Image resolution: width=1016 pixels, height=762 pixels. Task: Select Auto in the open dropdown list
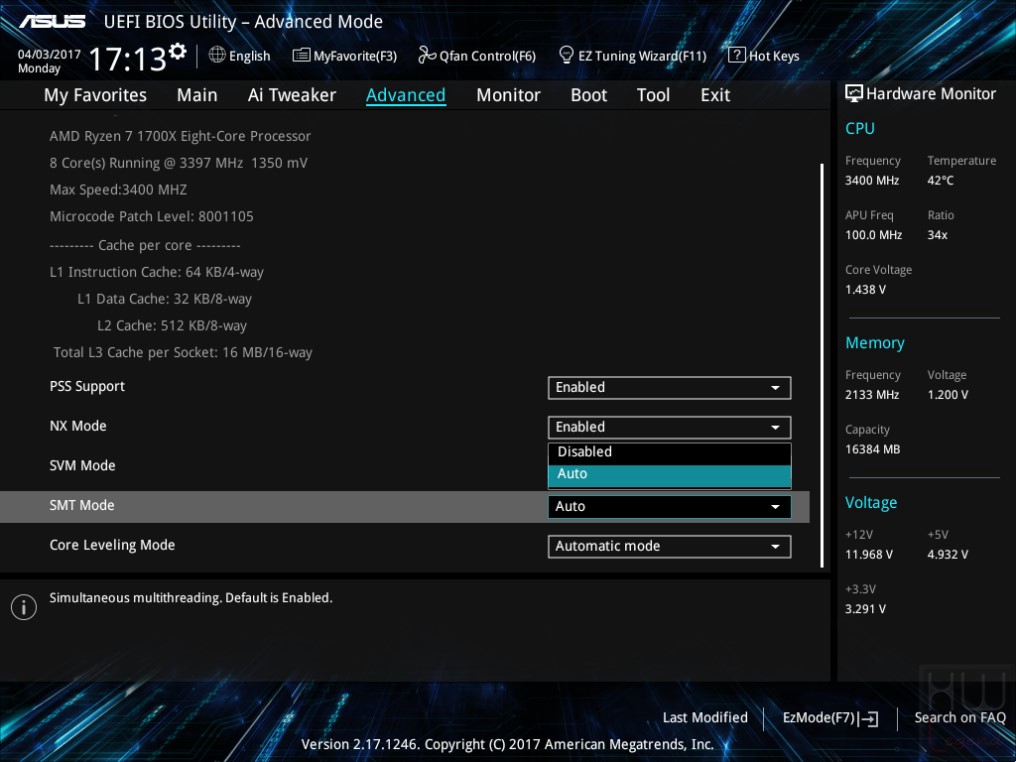pyautogui.click(x=669, y=474)
